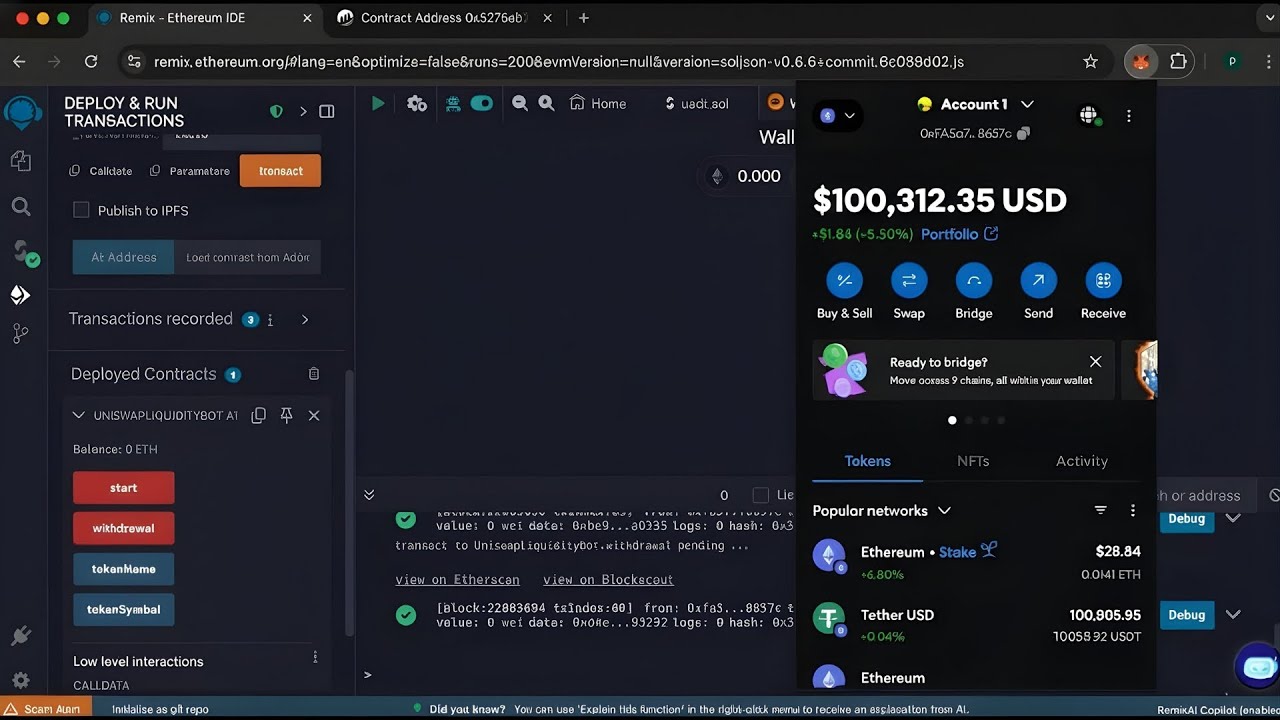
Task: Open Chrome extensions puzzle icon
Action: click(x=1178, y=61)
